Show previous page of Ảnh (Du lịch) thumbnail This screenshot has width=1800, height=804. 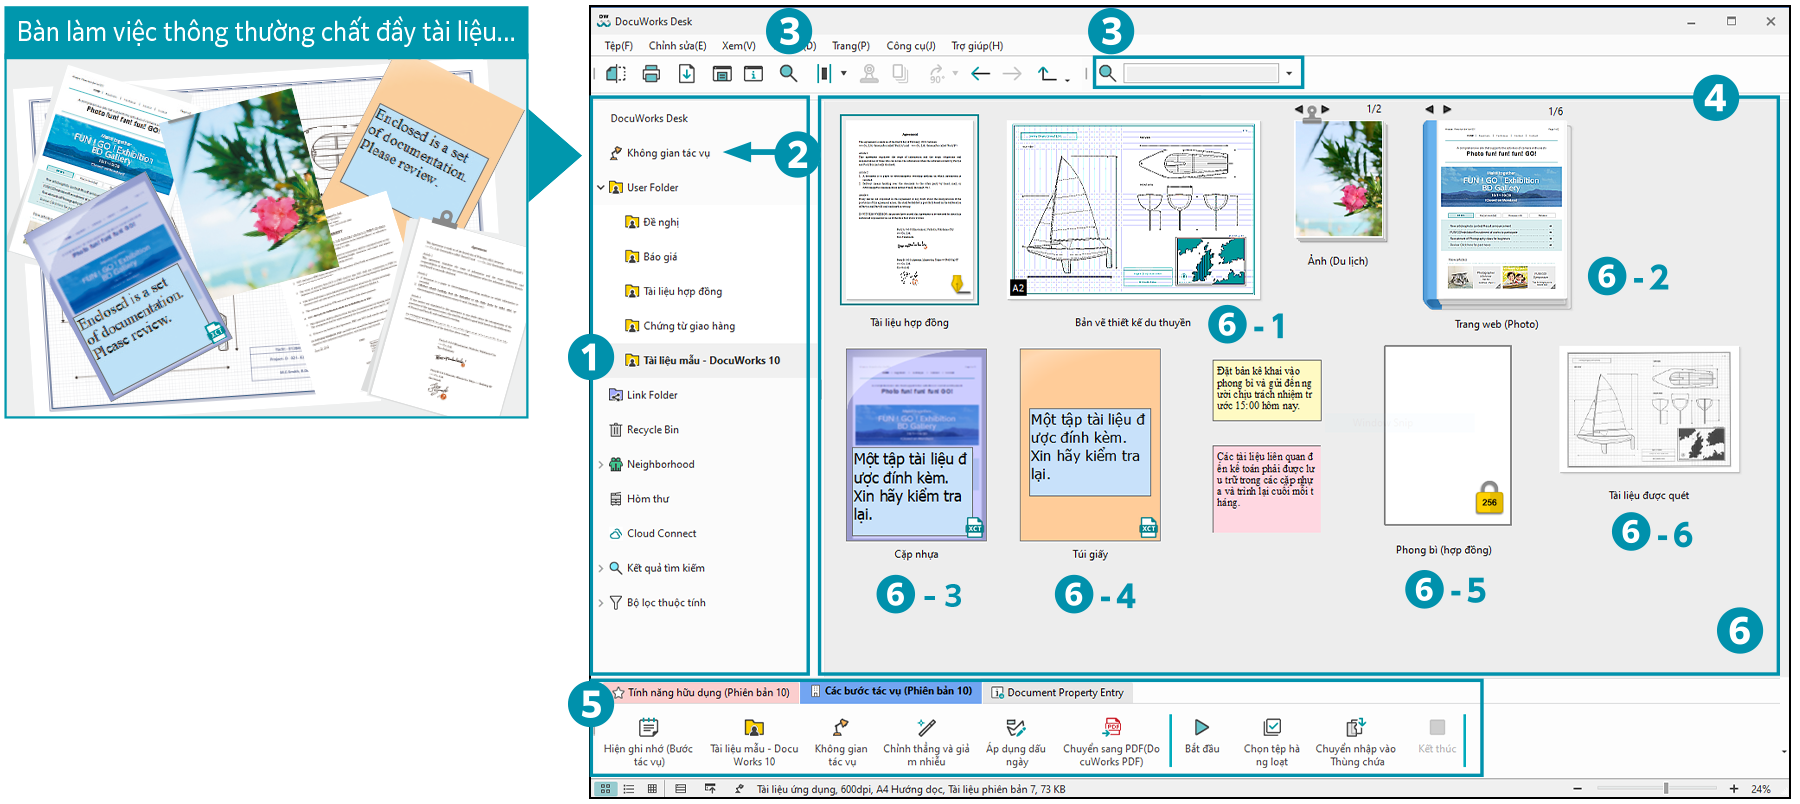1299,109
